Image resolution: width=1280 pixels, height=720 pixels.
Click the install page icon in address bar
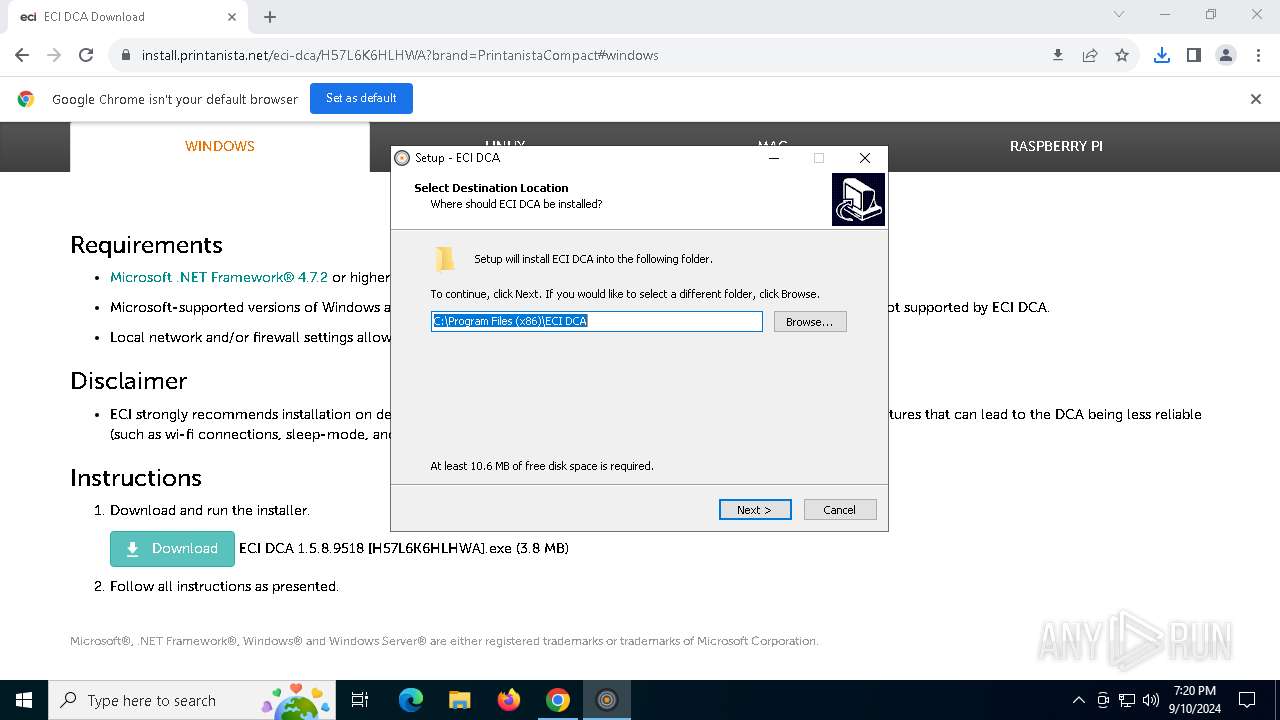pyautogui.click(x=1058, y=55)
